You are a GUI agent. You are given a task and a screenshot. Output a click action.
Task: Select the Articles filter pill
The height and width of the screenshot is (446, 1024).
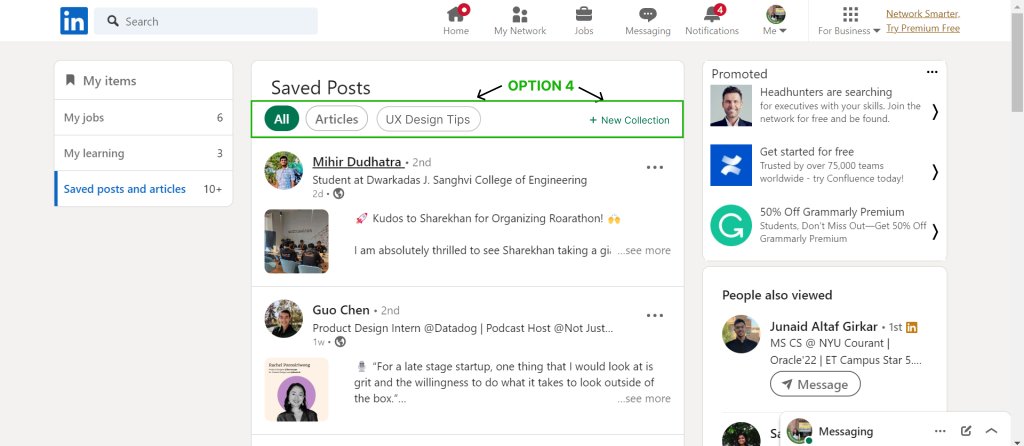point(337,119)
